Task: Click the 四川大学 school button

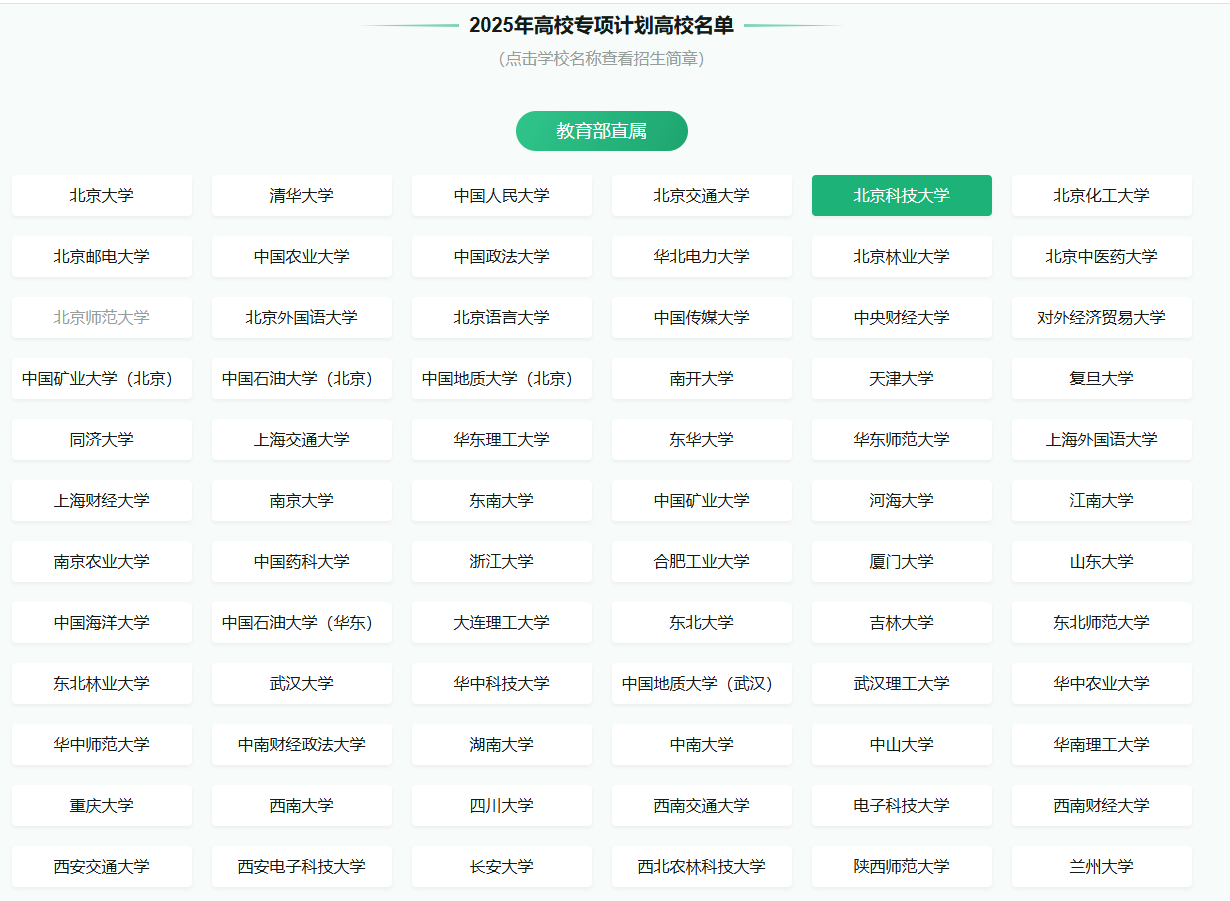Action: tap(501, 806)
